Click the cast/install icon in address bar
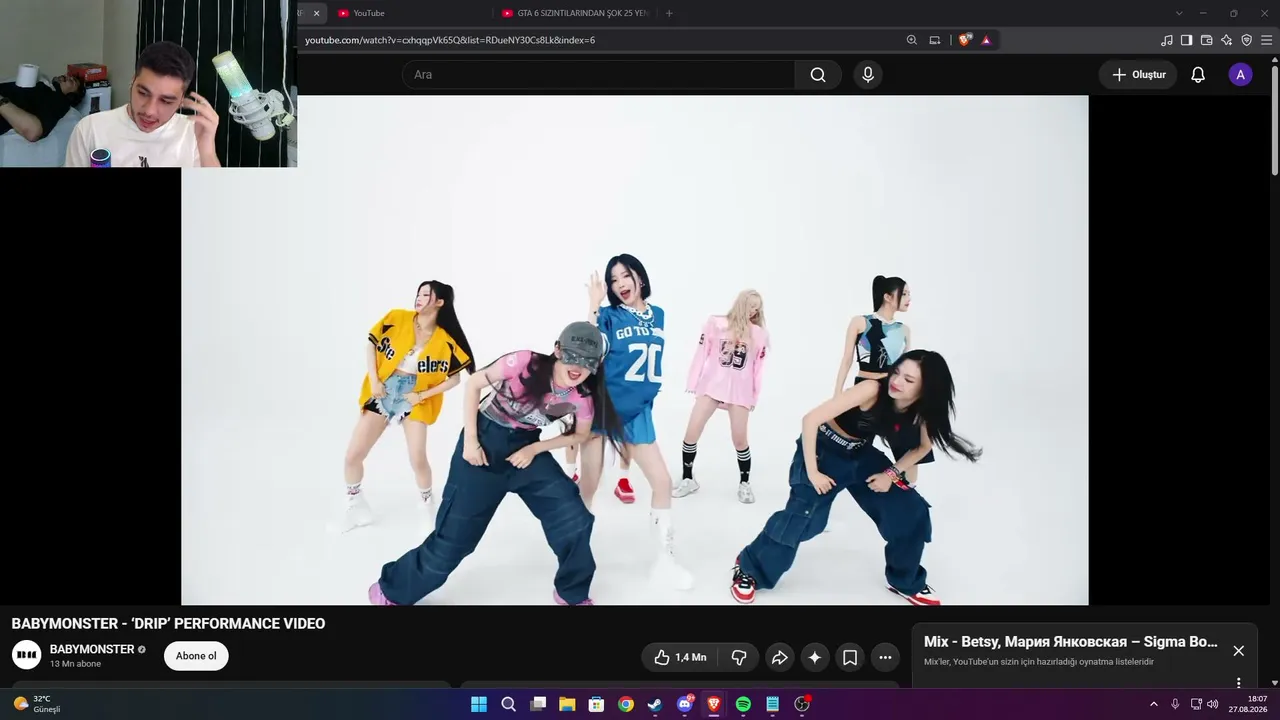This screenshot has width=1280, height=720. 935,40
